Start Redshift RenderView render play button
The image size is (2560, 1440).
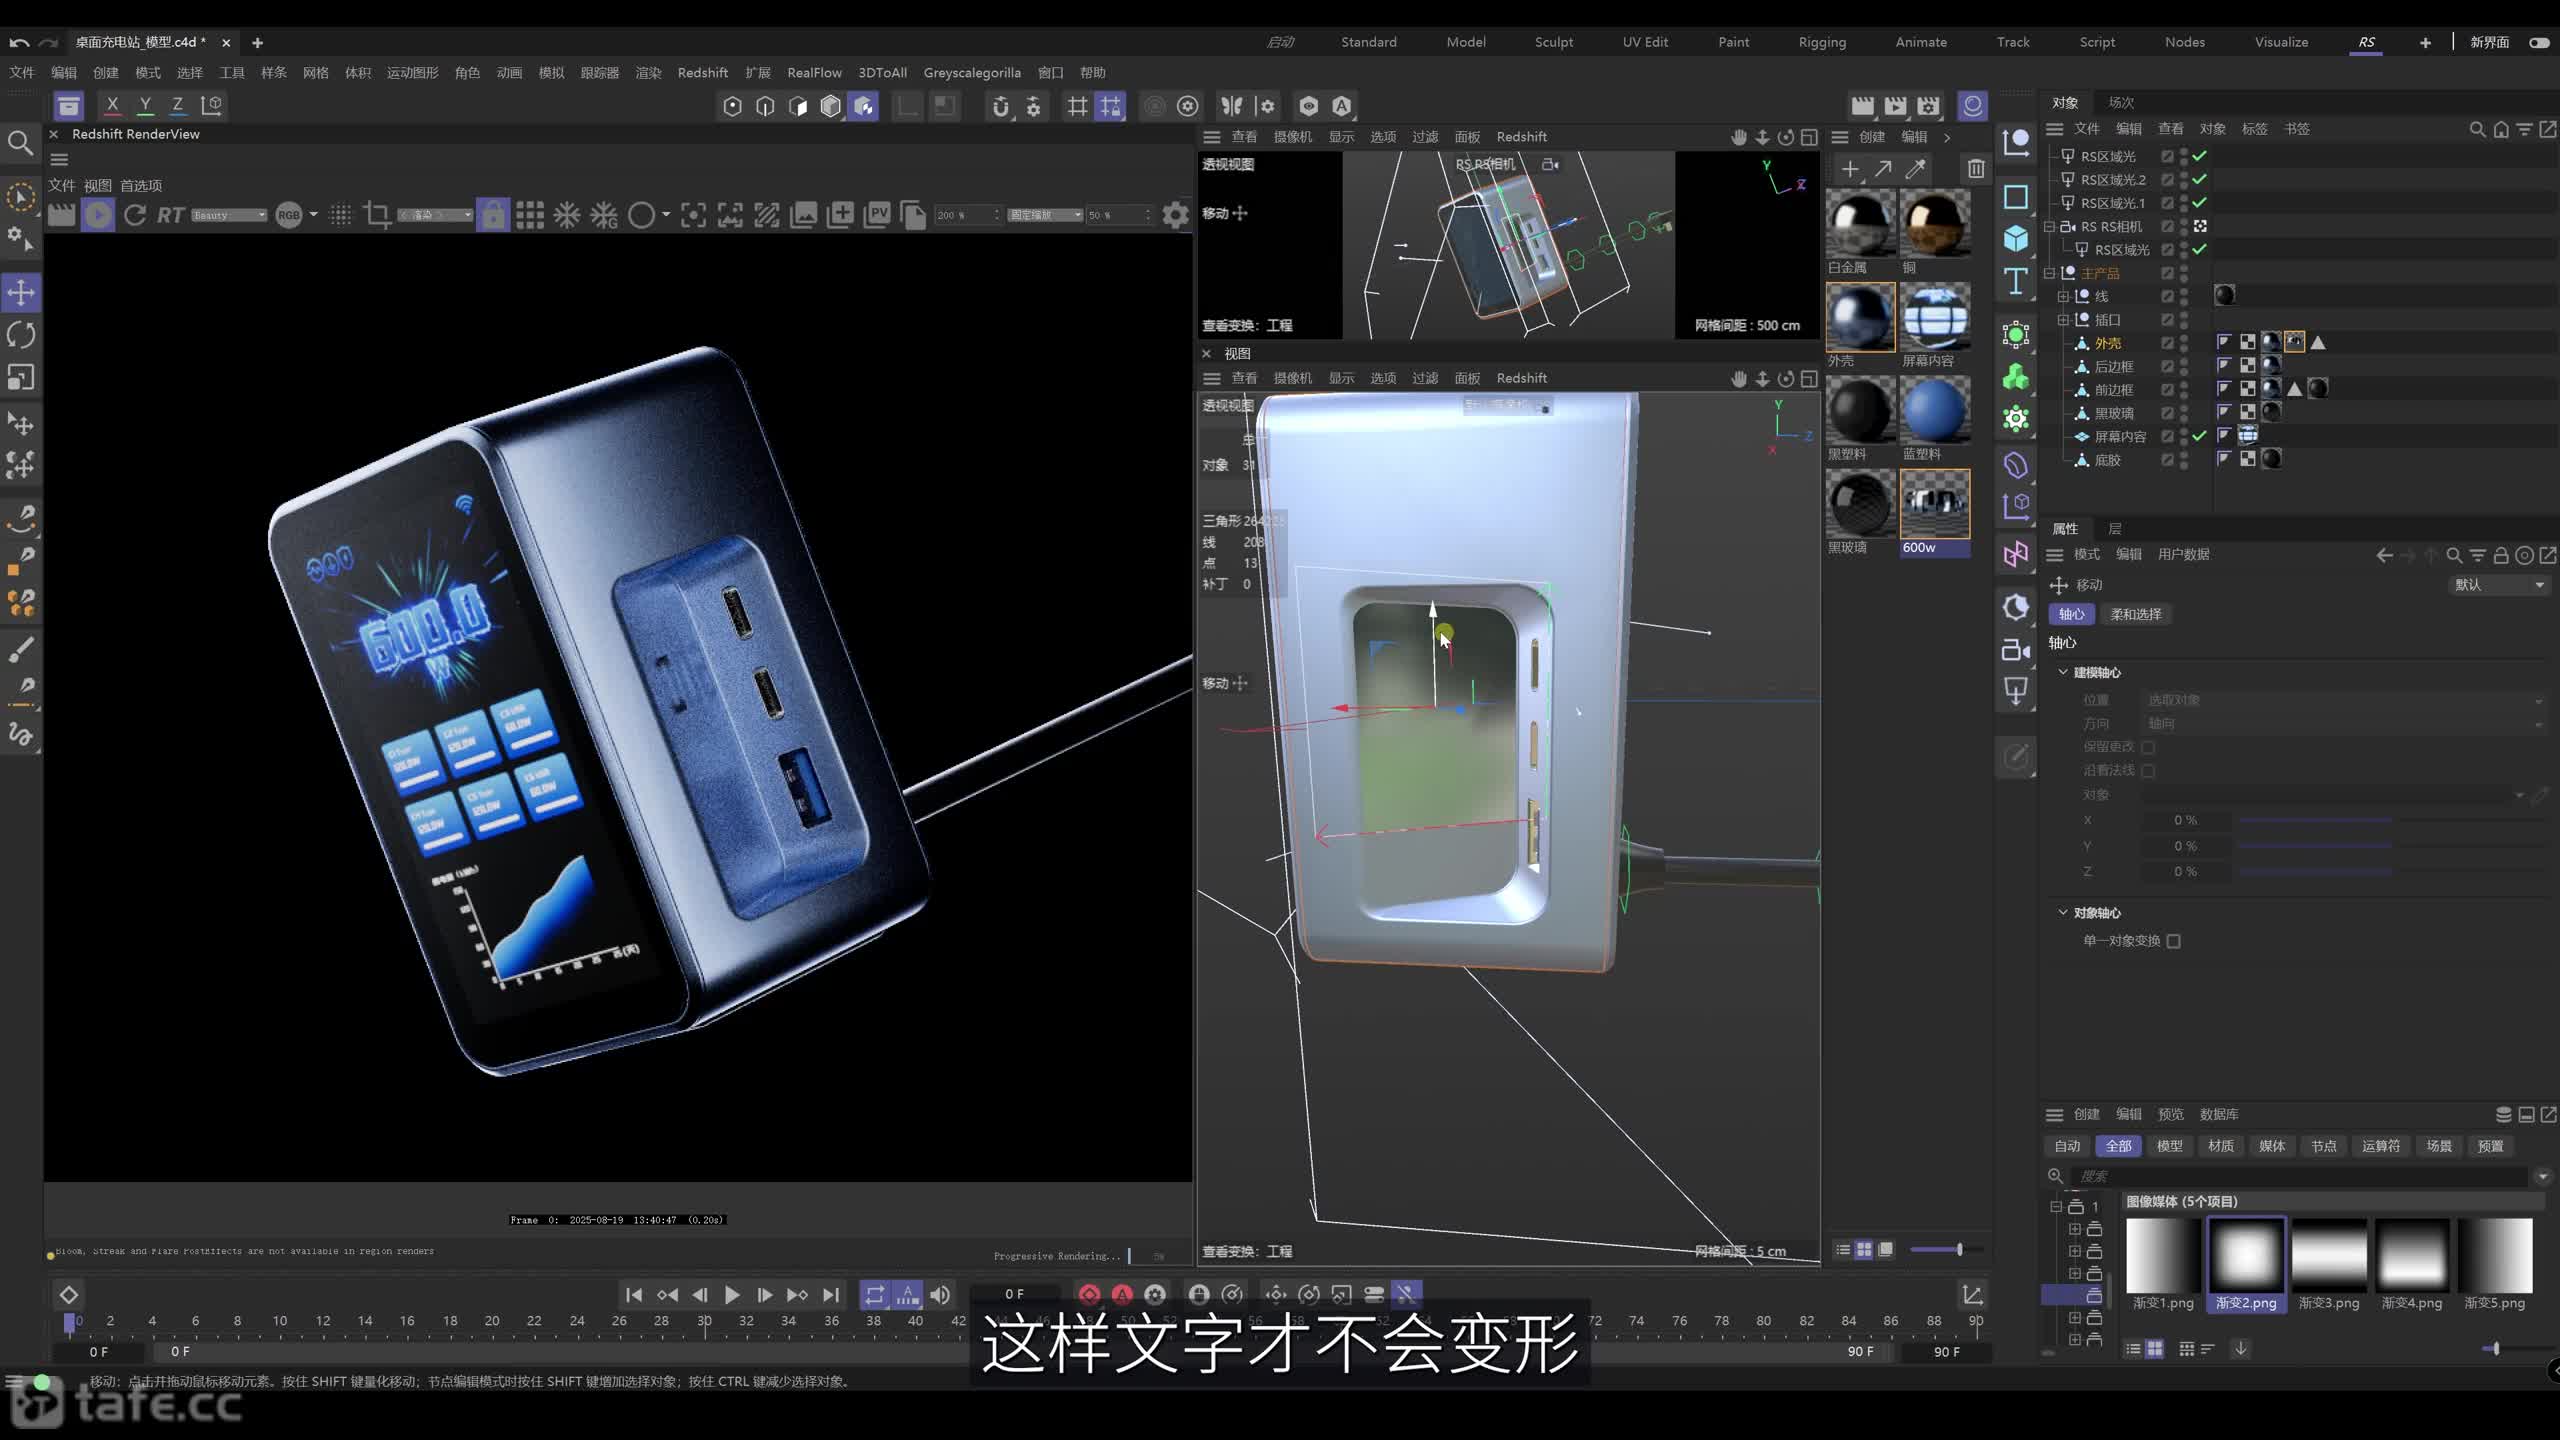[98, 215]
